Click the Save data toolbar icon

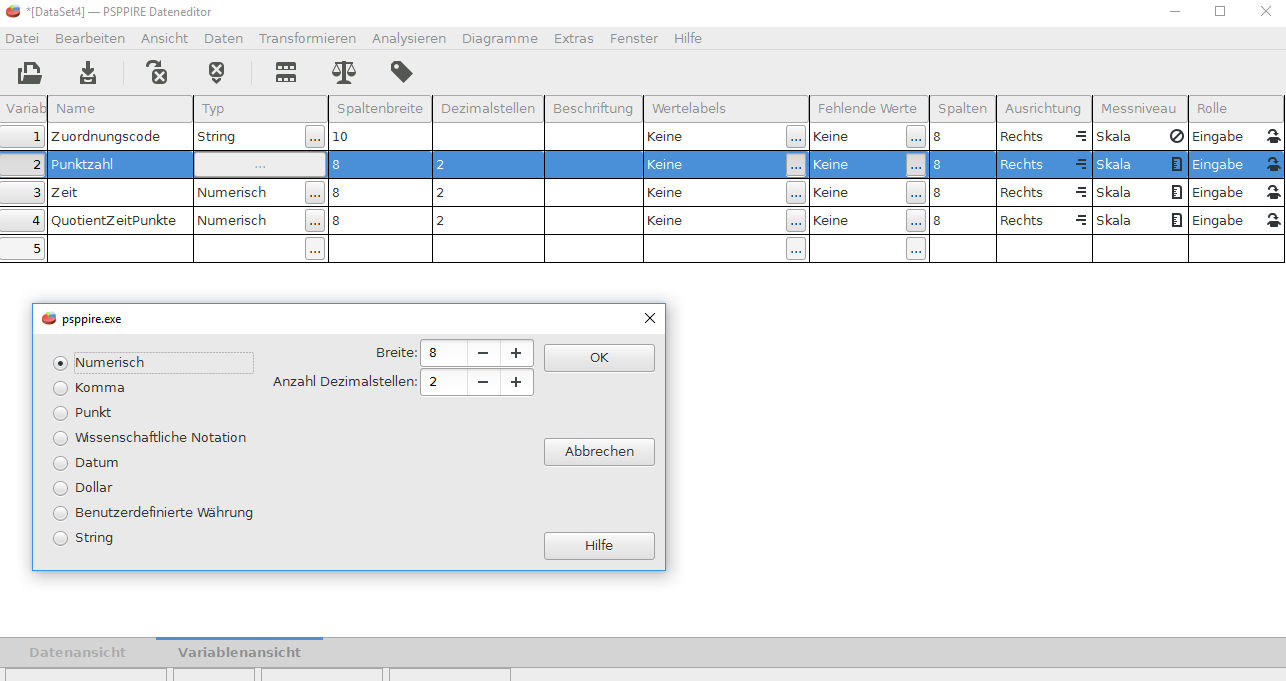pyautogui.click(x=88, y=72)
